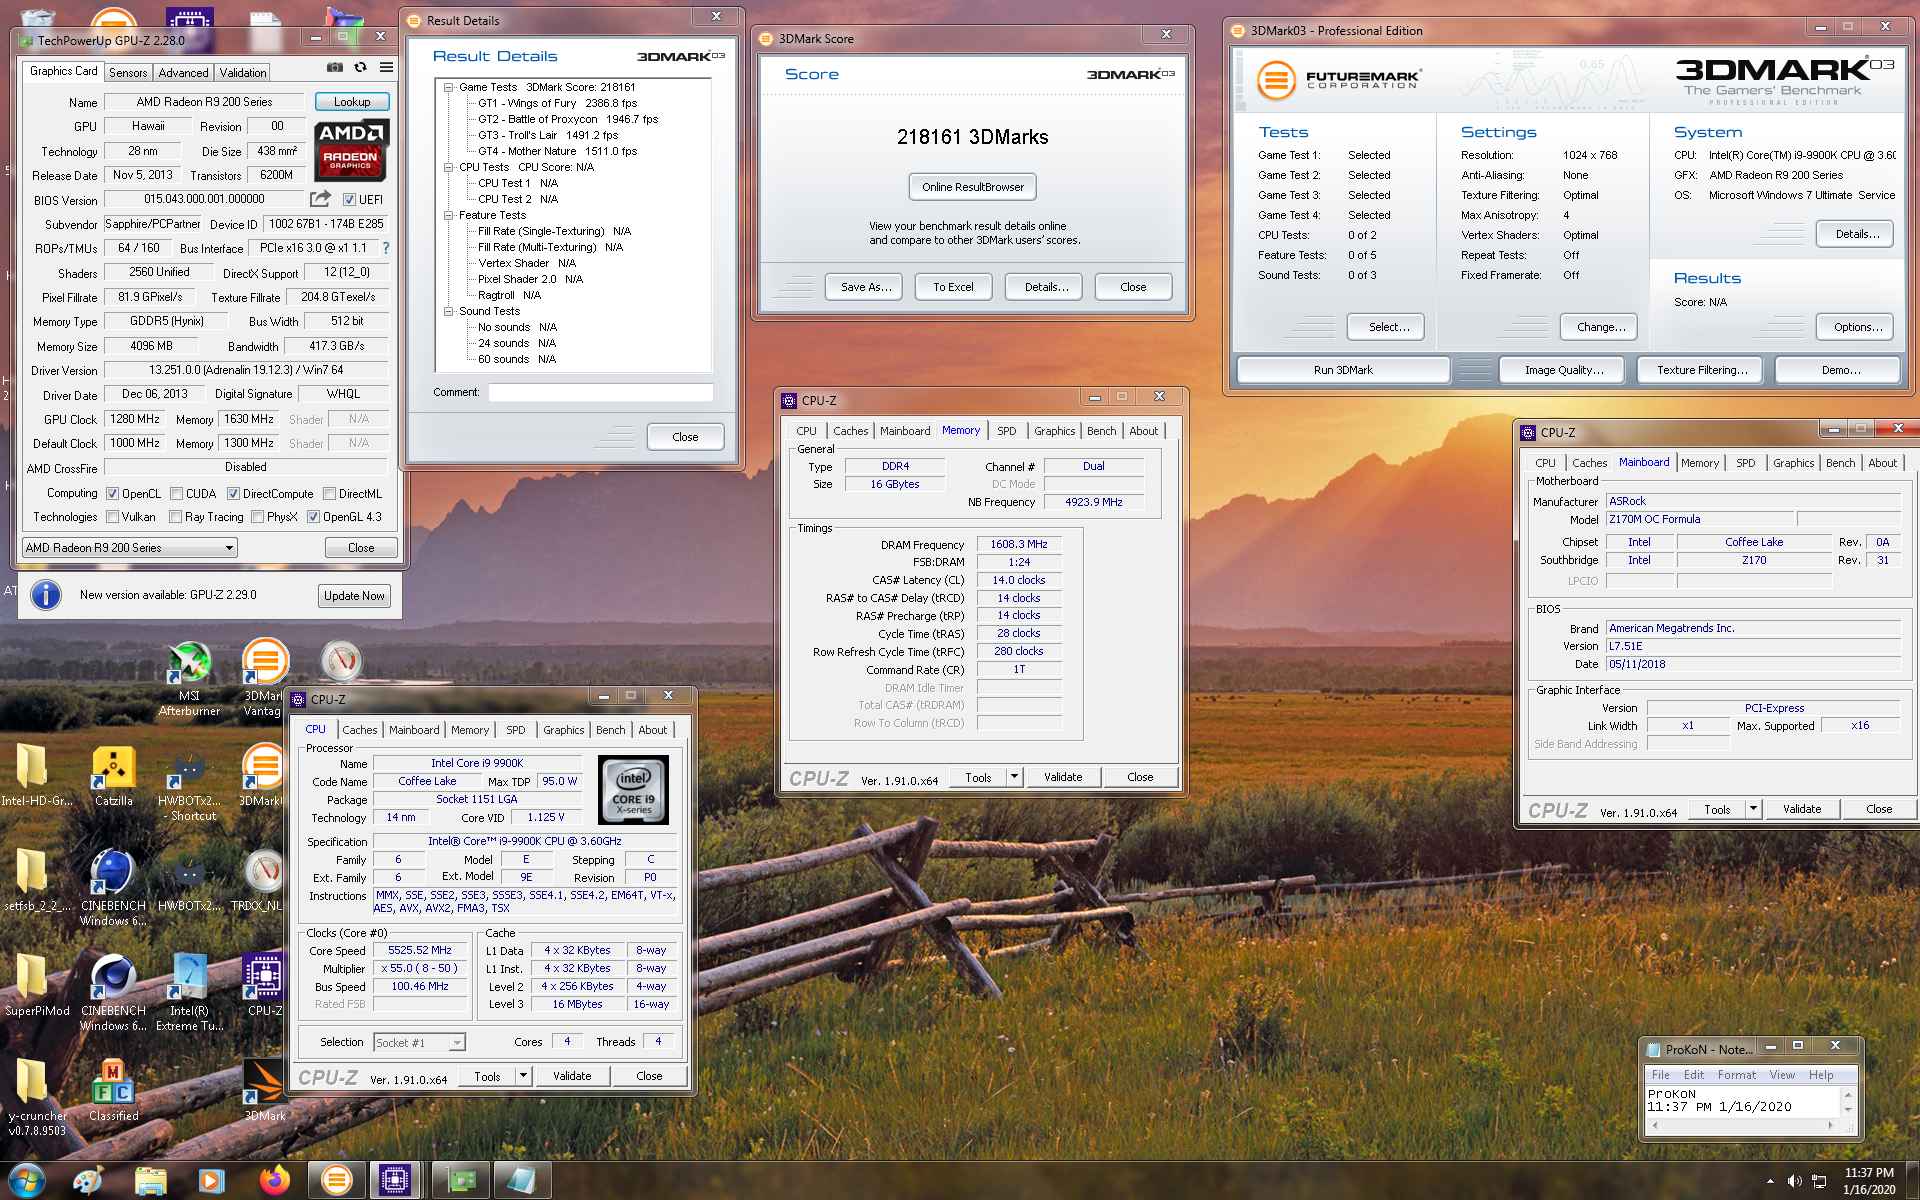The width and height of the screenshot is (1920, 1200).
Task: Click the Image Quality... button
Action: 1564,370
